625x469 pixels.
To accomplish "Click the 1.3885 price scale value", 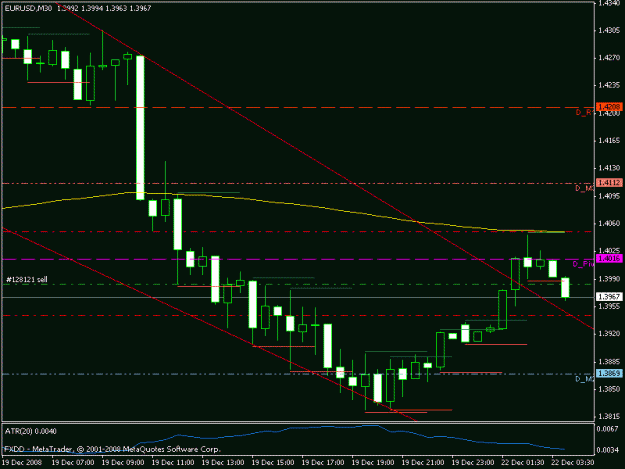I will click(609, 362).
